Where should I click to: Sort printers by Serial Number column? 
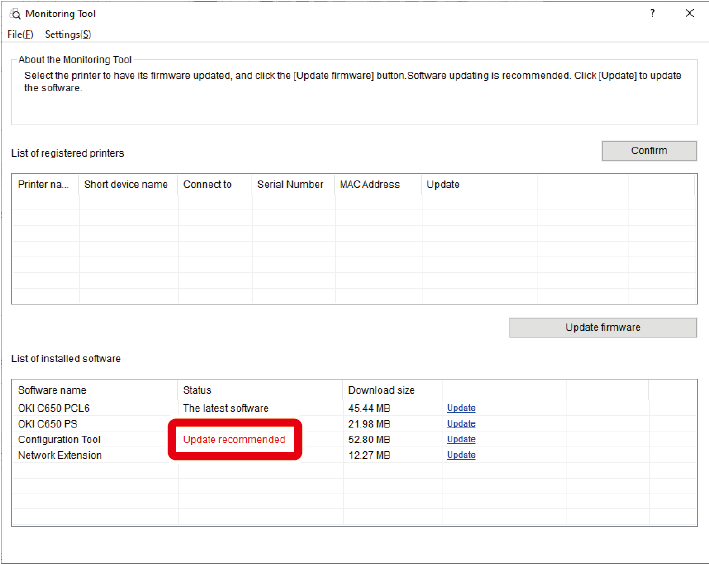coord(290,184)
